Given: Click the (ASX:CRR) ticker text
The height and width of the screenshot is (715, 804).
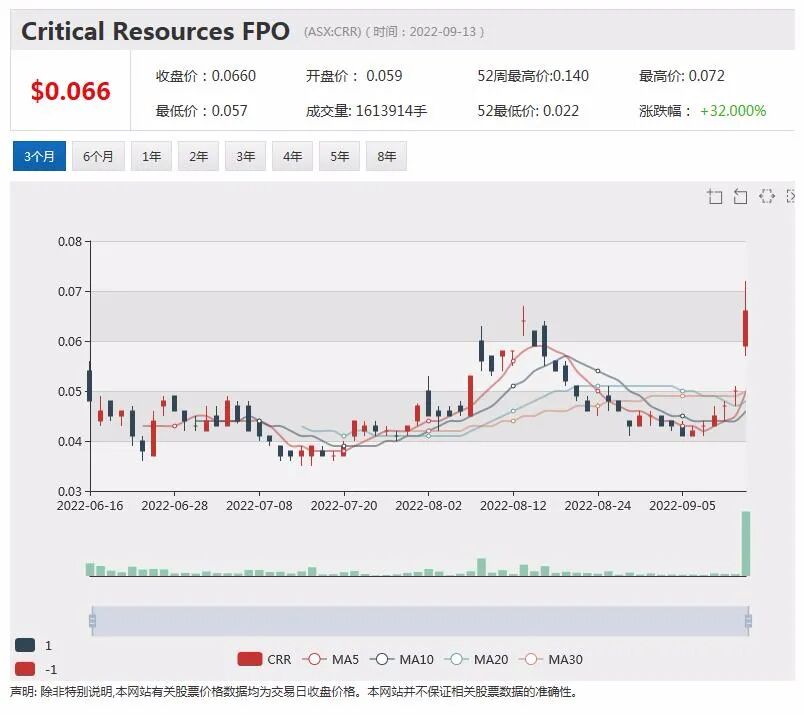Looking at the screenshot, I should tap(332, 32).
